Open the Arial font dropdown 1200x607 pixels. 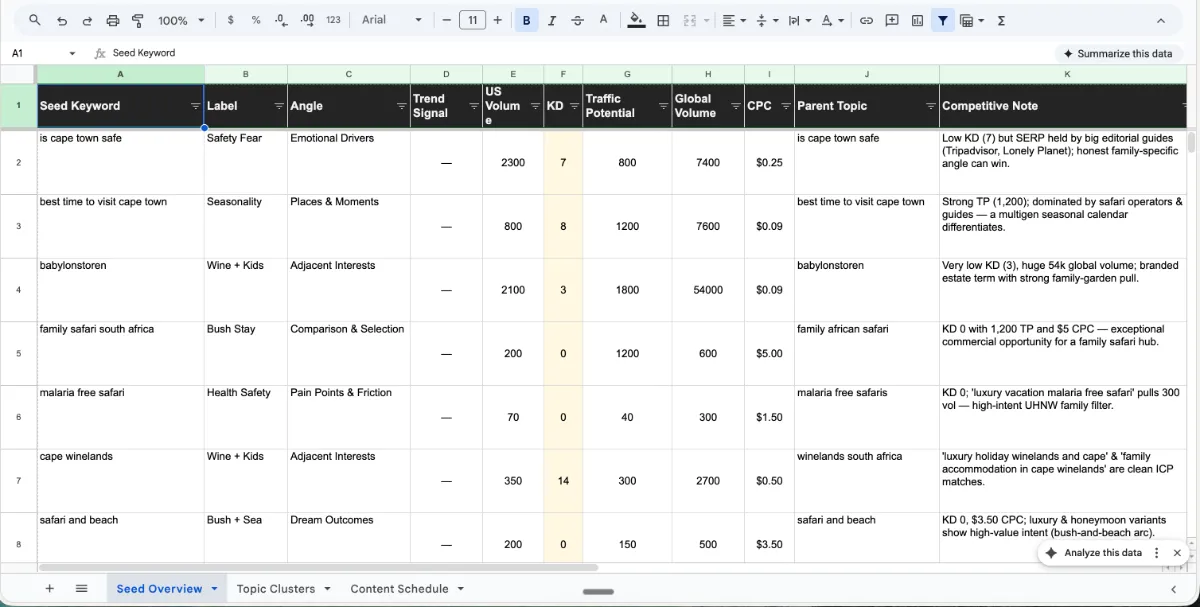[391, 20]
